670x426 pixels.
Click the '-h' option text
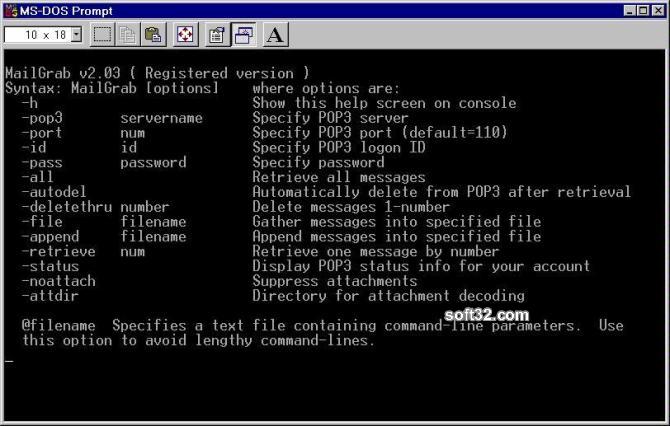point(30,103)
